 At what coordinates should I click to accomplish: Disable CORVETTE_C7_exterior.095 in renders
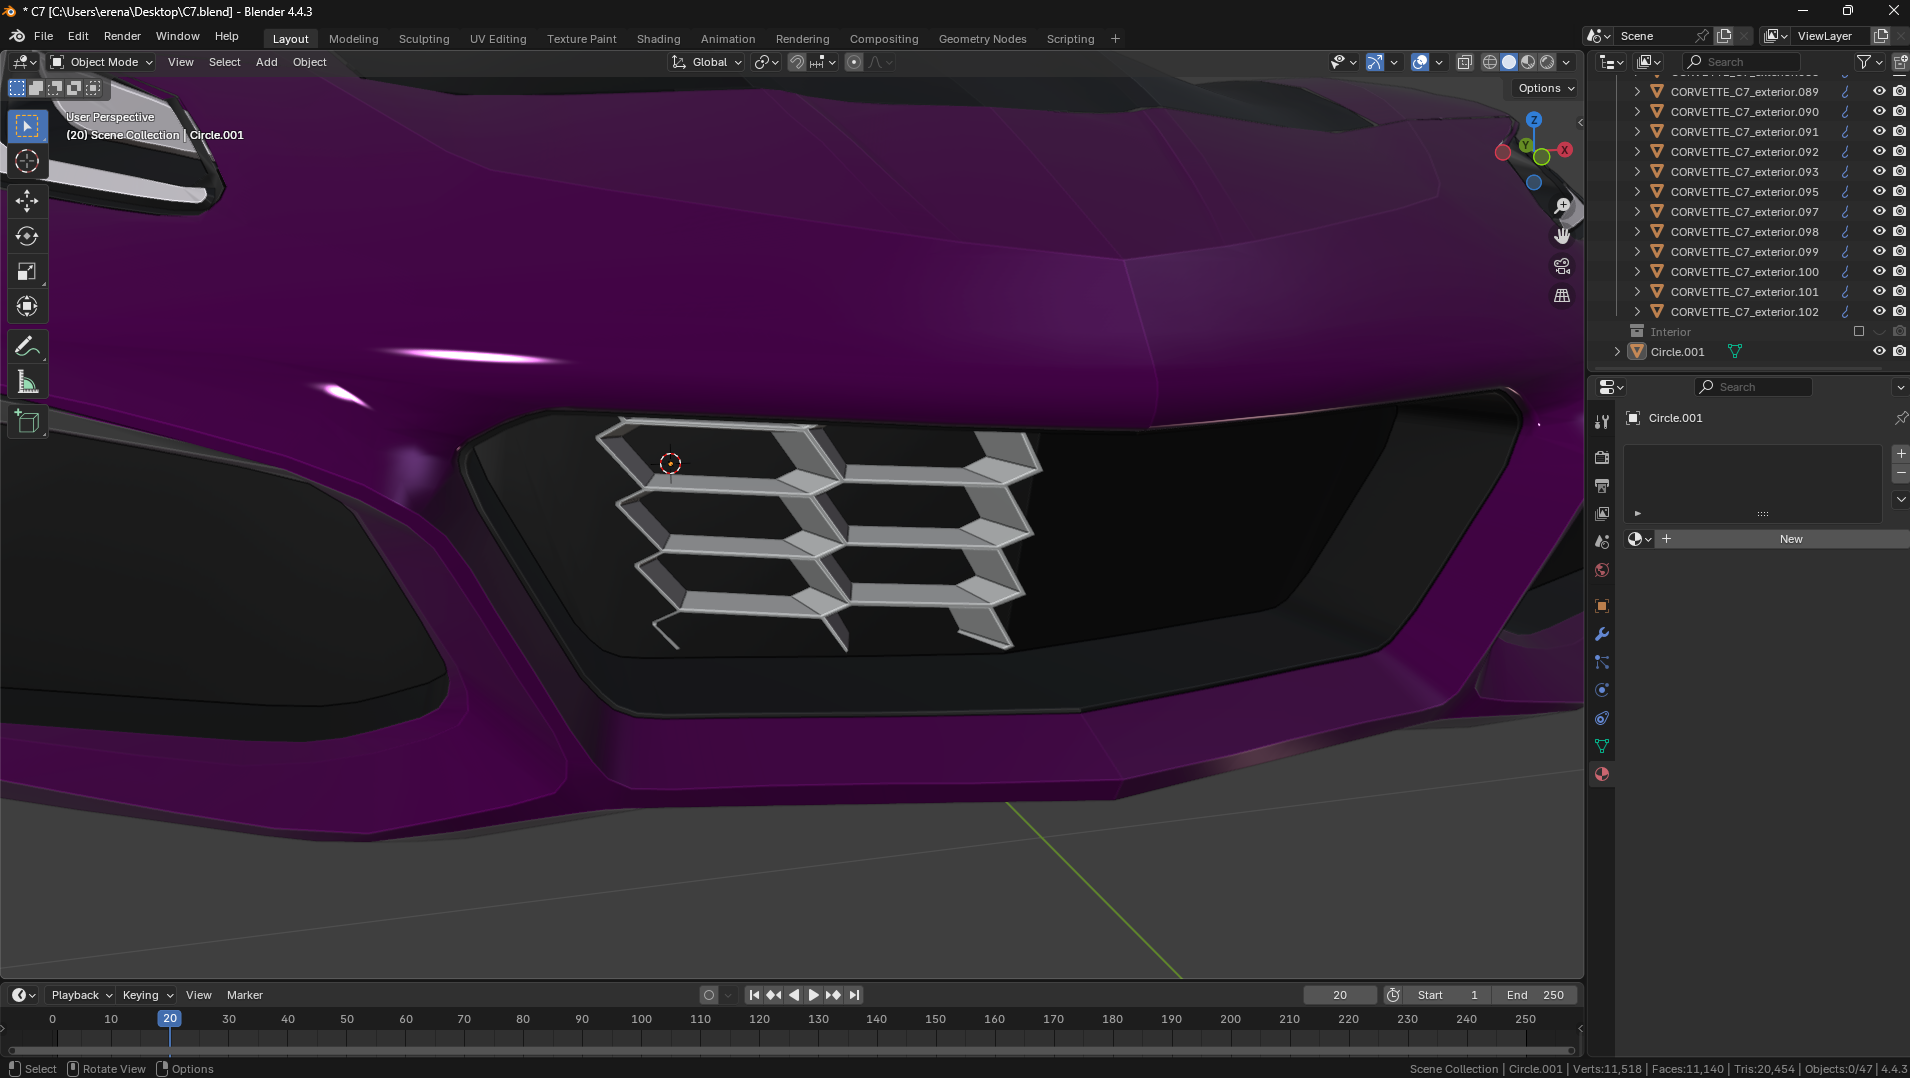coord(1899,191)
